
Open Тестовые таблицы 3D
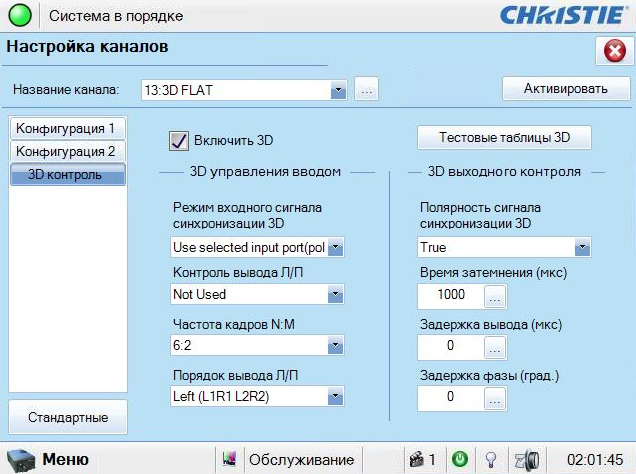[x=504, y=137]
